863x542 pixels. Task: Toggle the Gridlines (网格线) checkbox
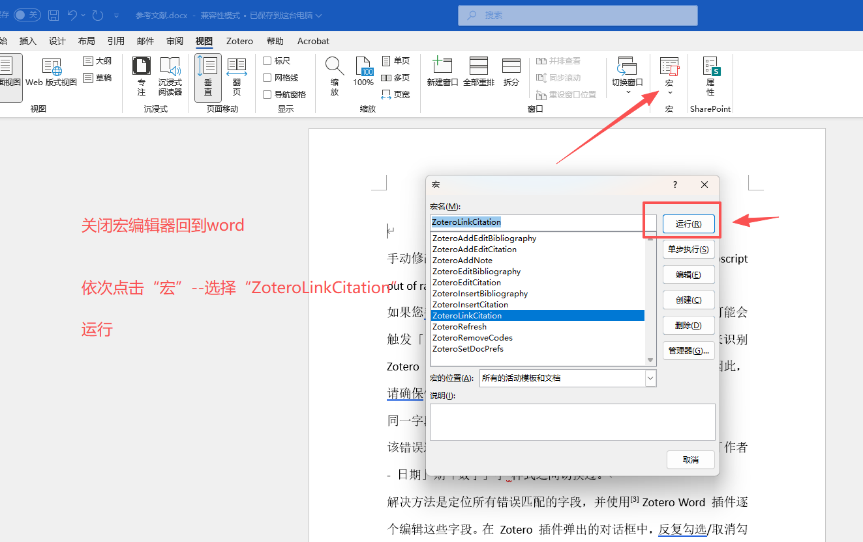tap(267, 78)
